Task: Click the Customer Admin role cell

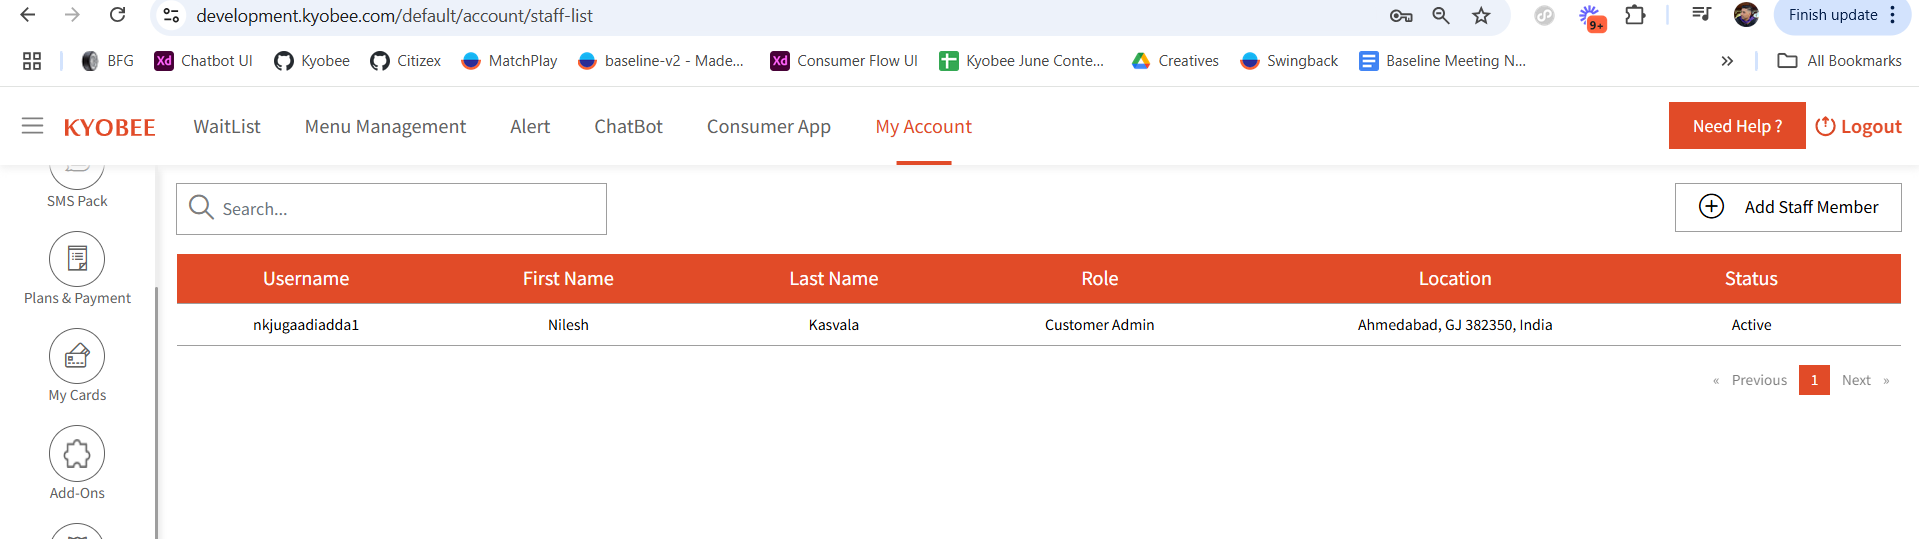Action: click(1099, 325)
